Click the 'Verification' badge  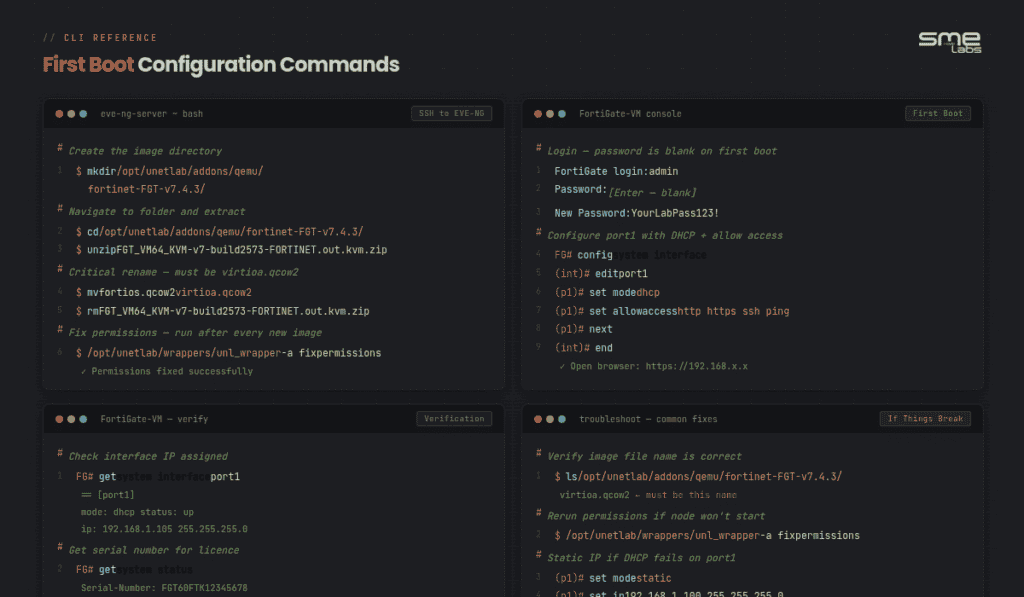click(454, 419)
